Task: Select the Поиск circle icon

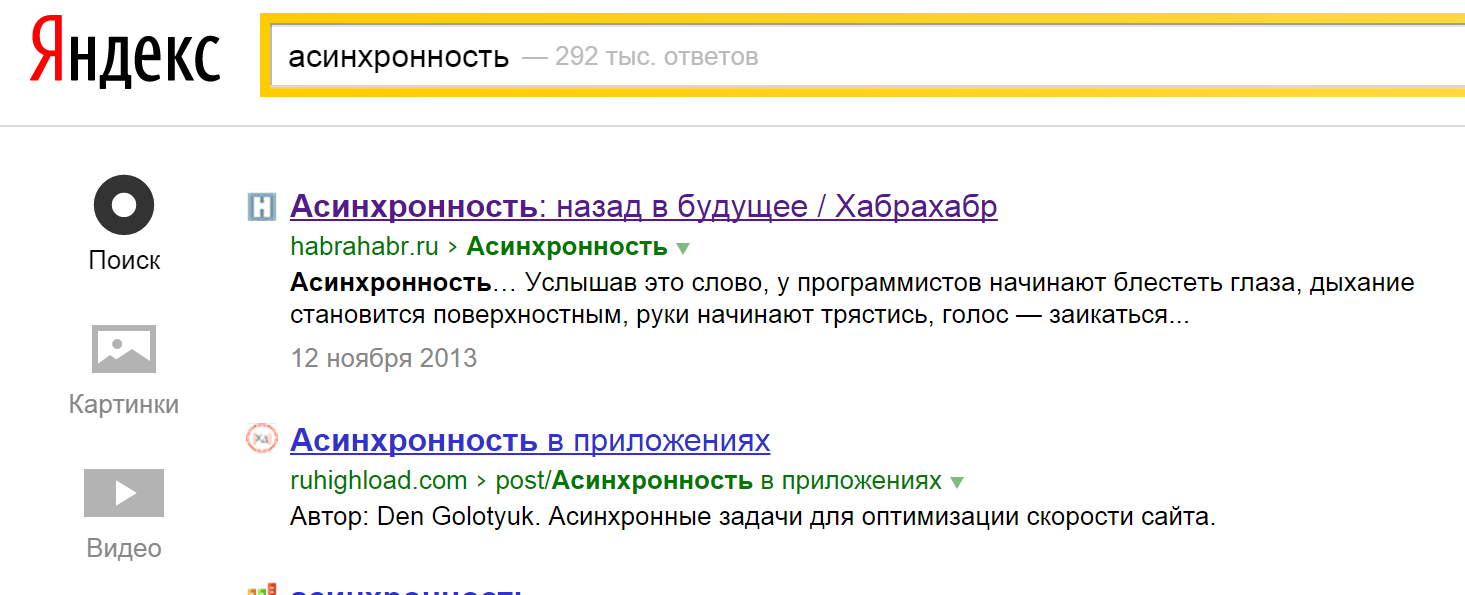Action: coord(124,205)
